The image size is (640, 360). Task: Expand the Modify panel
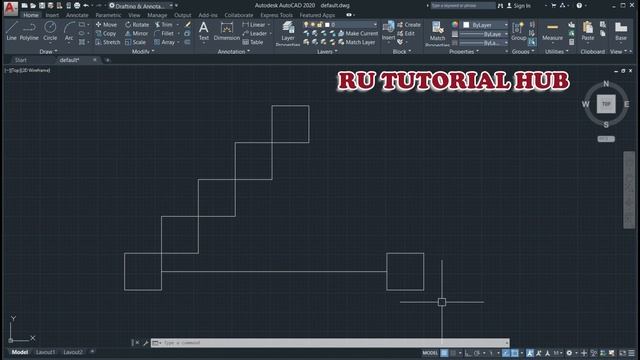(x=143, y=52)
